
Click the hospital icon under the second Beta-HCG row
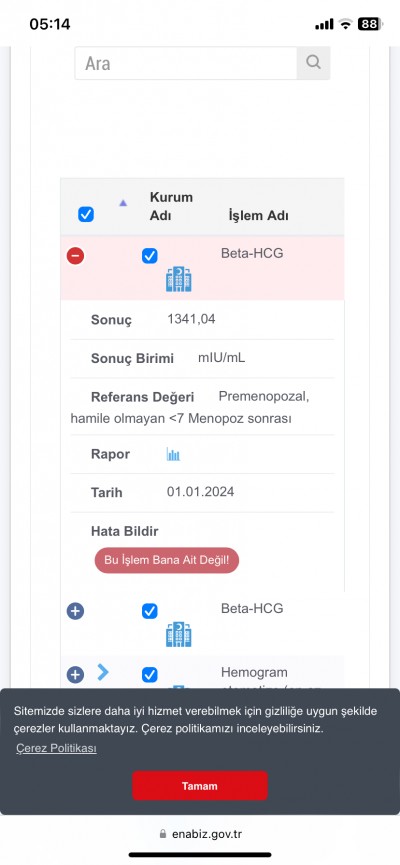[179, 634]
